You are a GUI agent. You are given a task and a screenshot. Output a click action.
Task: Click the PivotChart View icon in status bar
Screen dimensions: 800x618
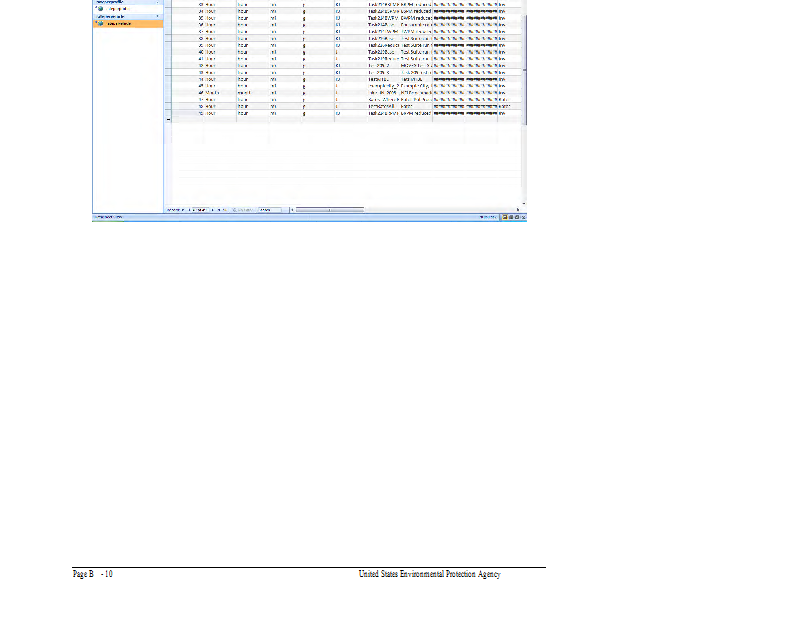tap(516, 216)
